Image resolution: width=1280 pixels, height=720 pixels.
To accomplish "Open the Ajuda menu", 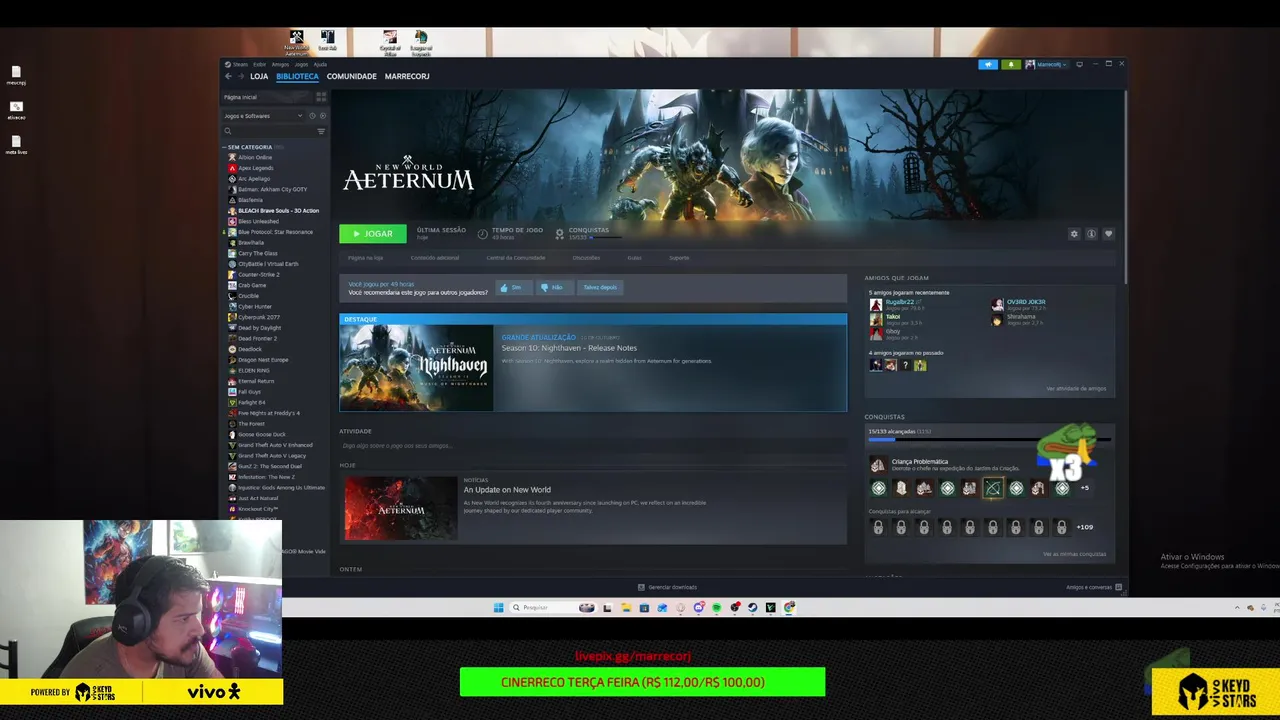I will 320,64.
